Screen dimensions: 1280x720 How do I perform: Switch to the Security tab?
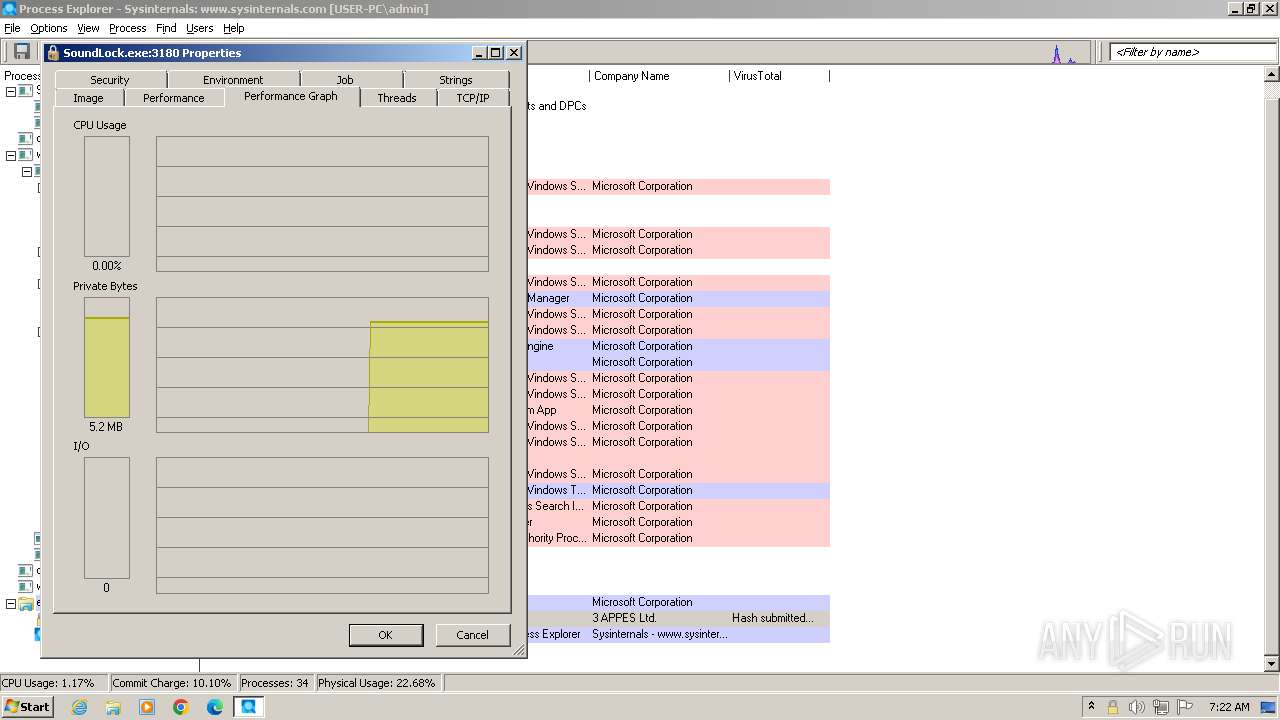[x=110, y=80]
